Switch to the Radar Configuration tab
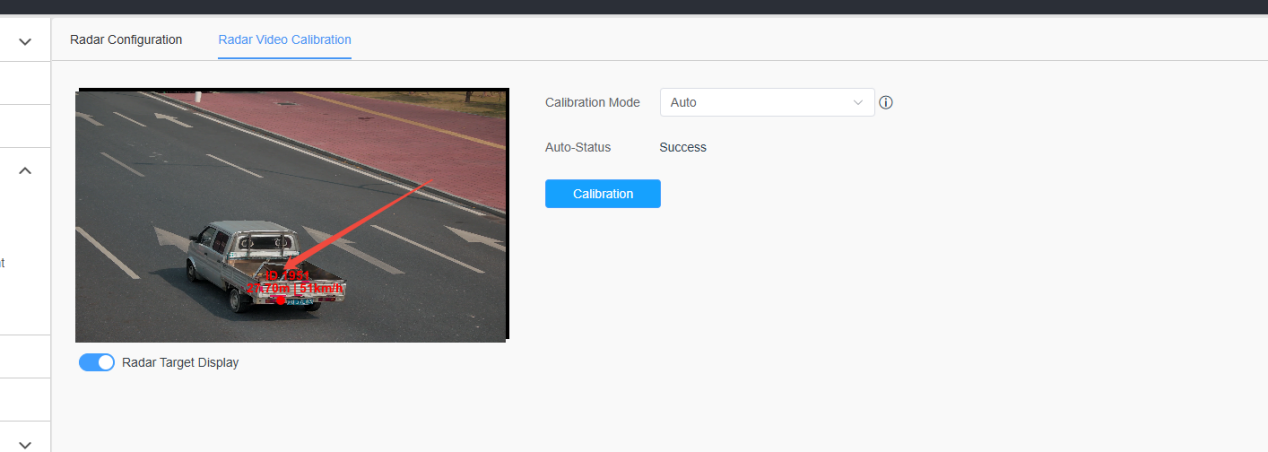 (126, 40)
